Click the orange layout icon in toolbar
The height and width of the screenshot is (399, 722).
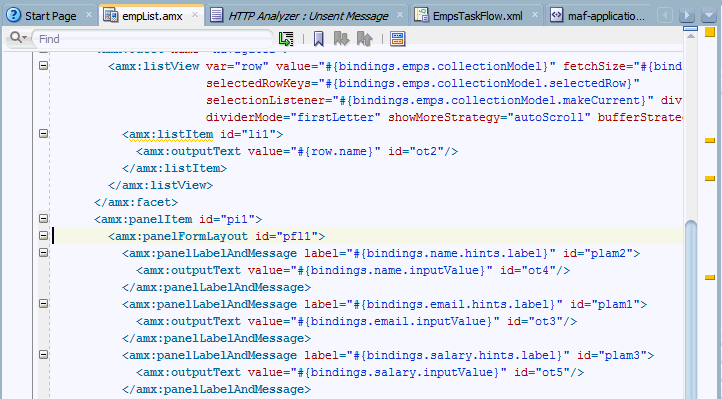click(397, 39)
